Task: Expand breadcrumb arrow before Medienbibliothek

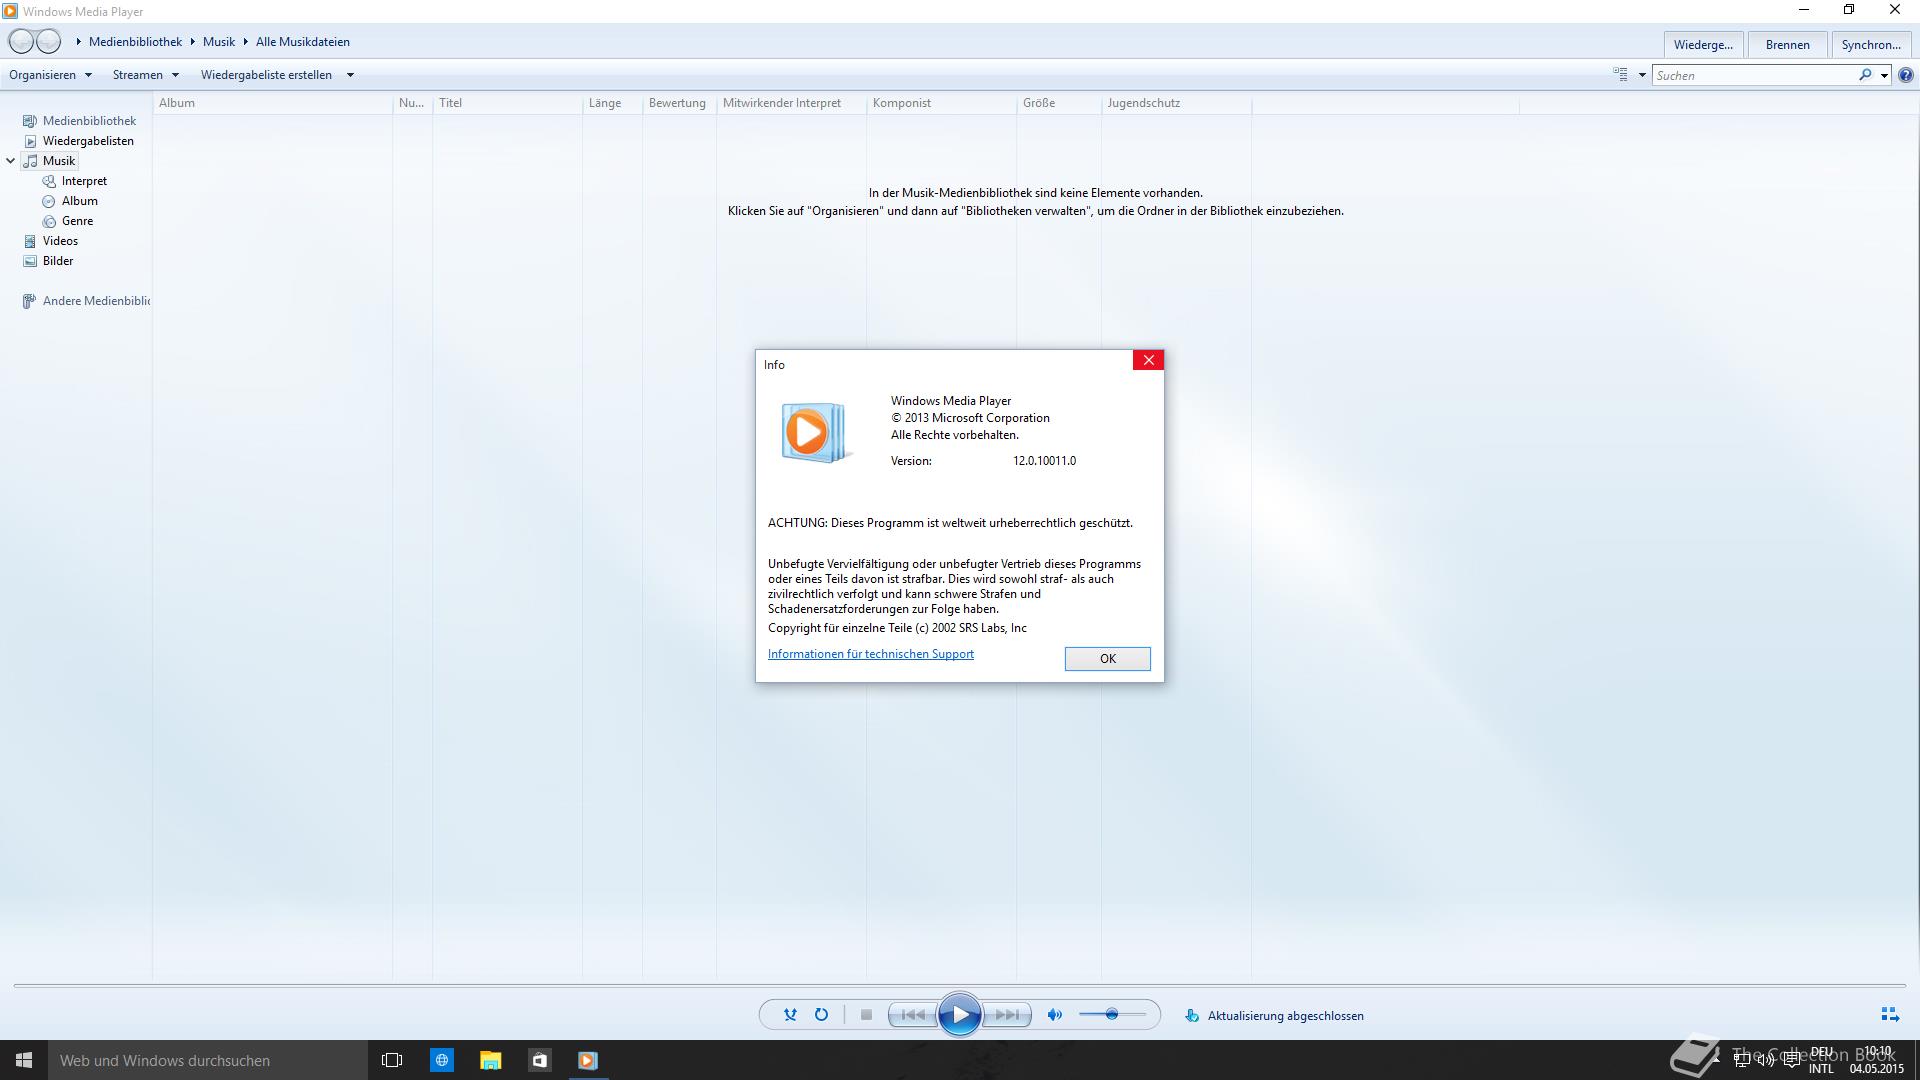Action: [x=78, y=42]
